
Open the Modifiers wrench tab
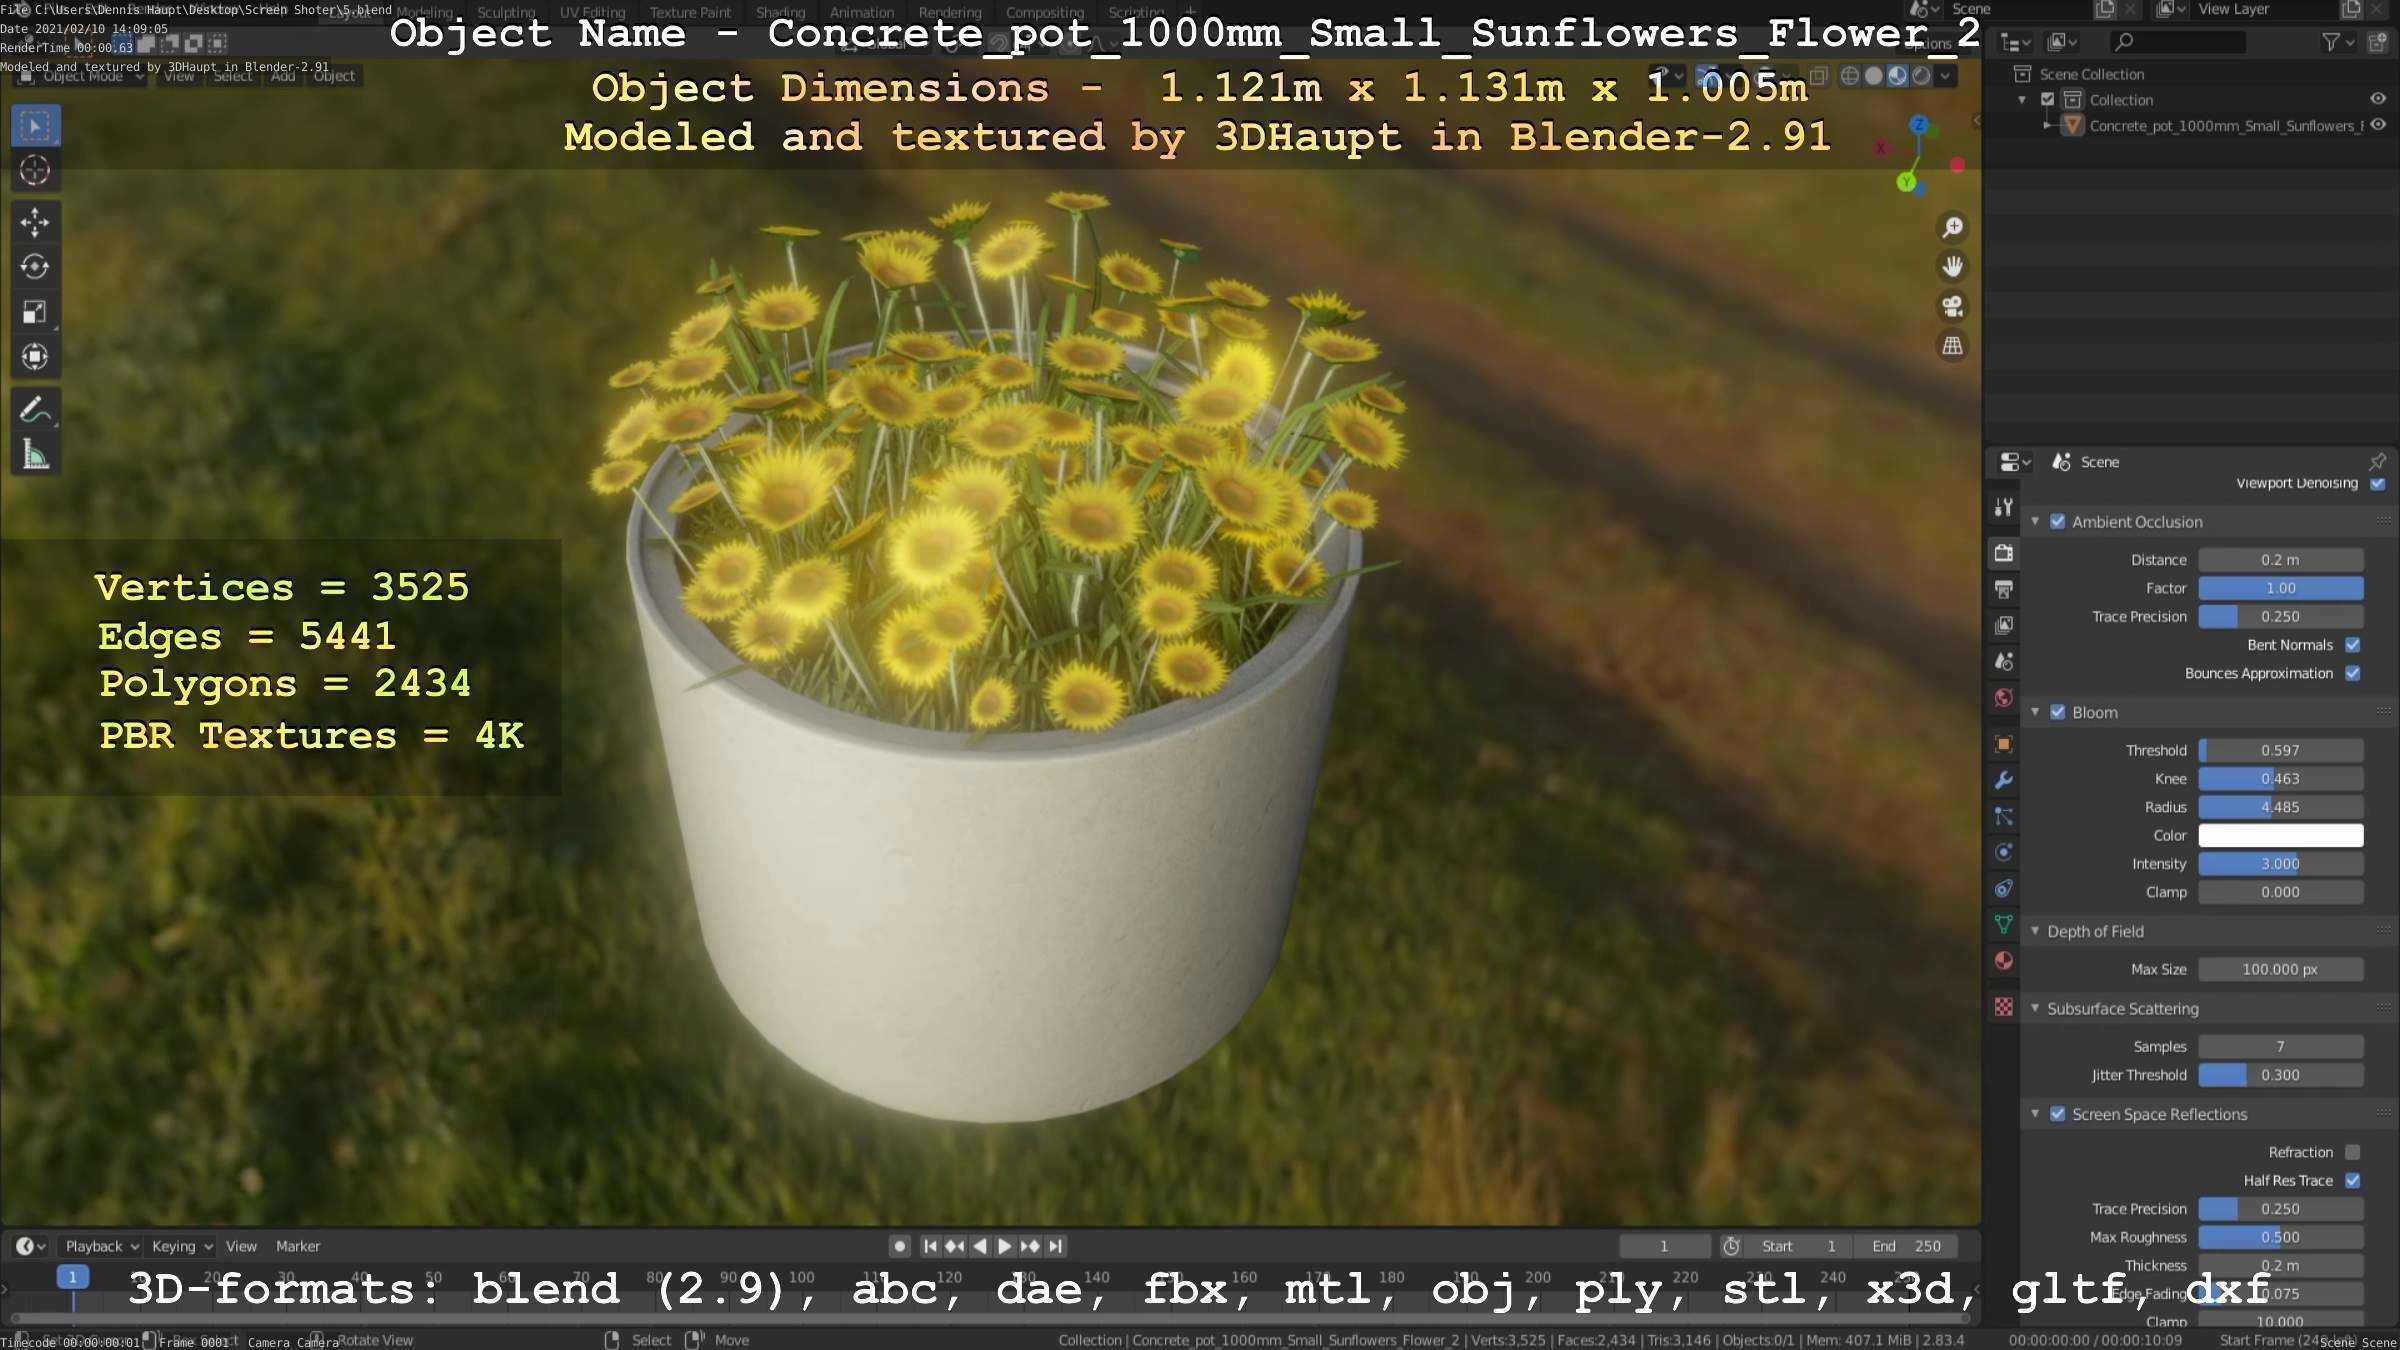(2003, 780)
